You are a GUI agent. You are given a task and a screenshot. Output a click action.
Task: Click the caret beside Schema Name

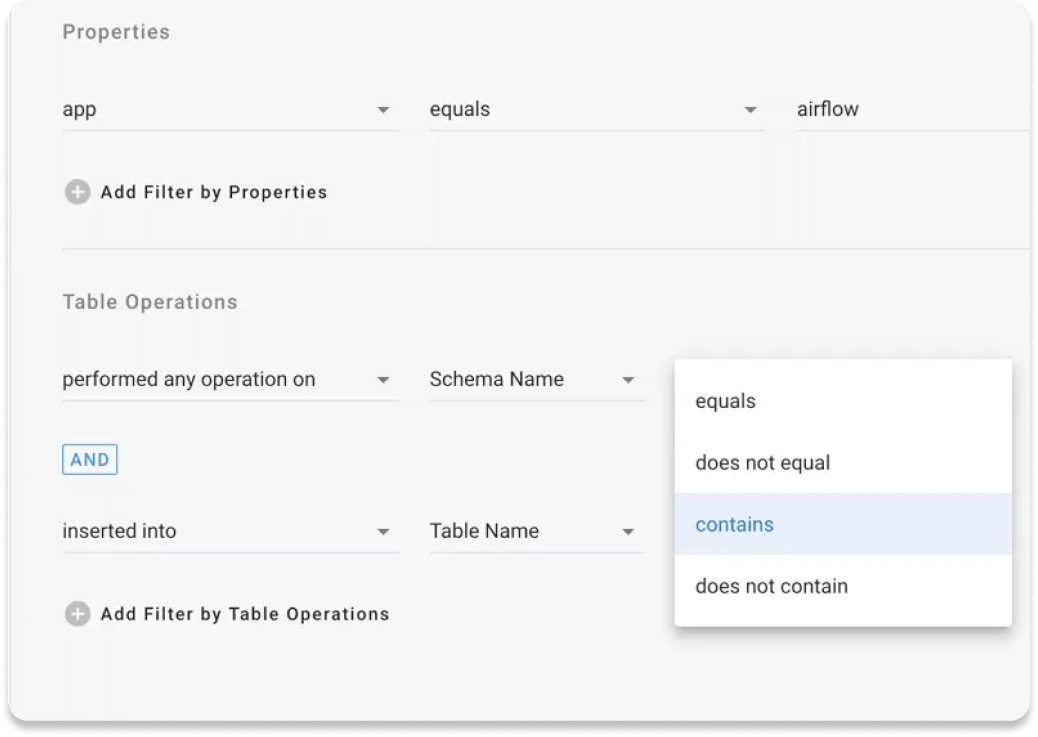pos(628,380)
